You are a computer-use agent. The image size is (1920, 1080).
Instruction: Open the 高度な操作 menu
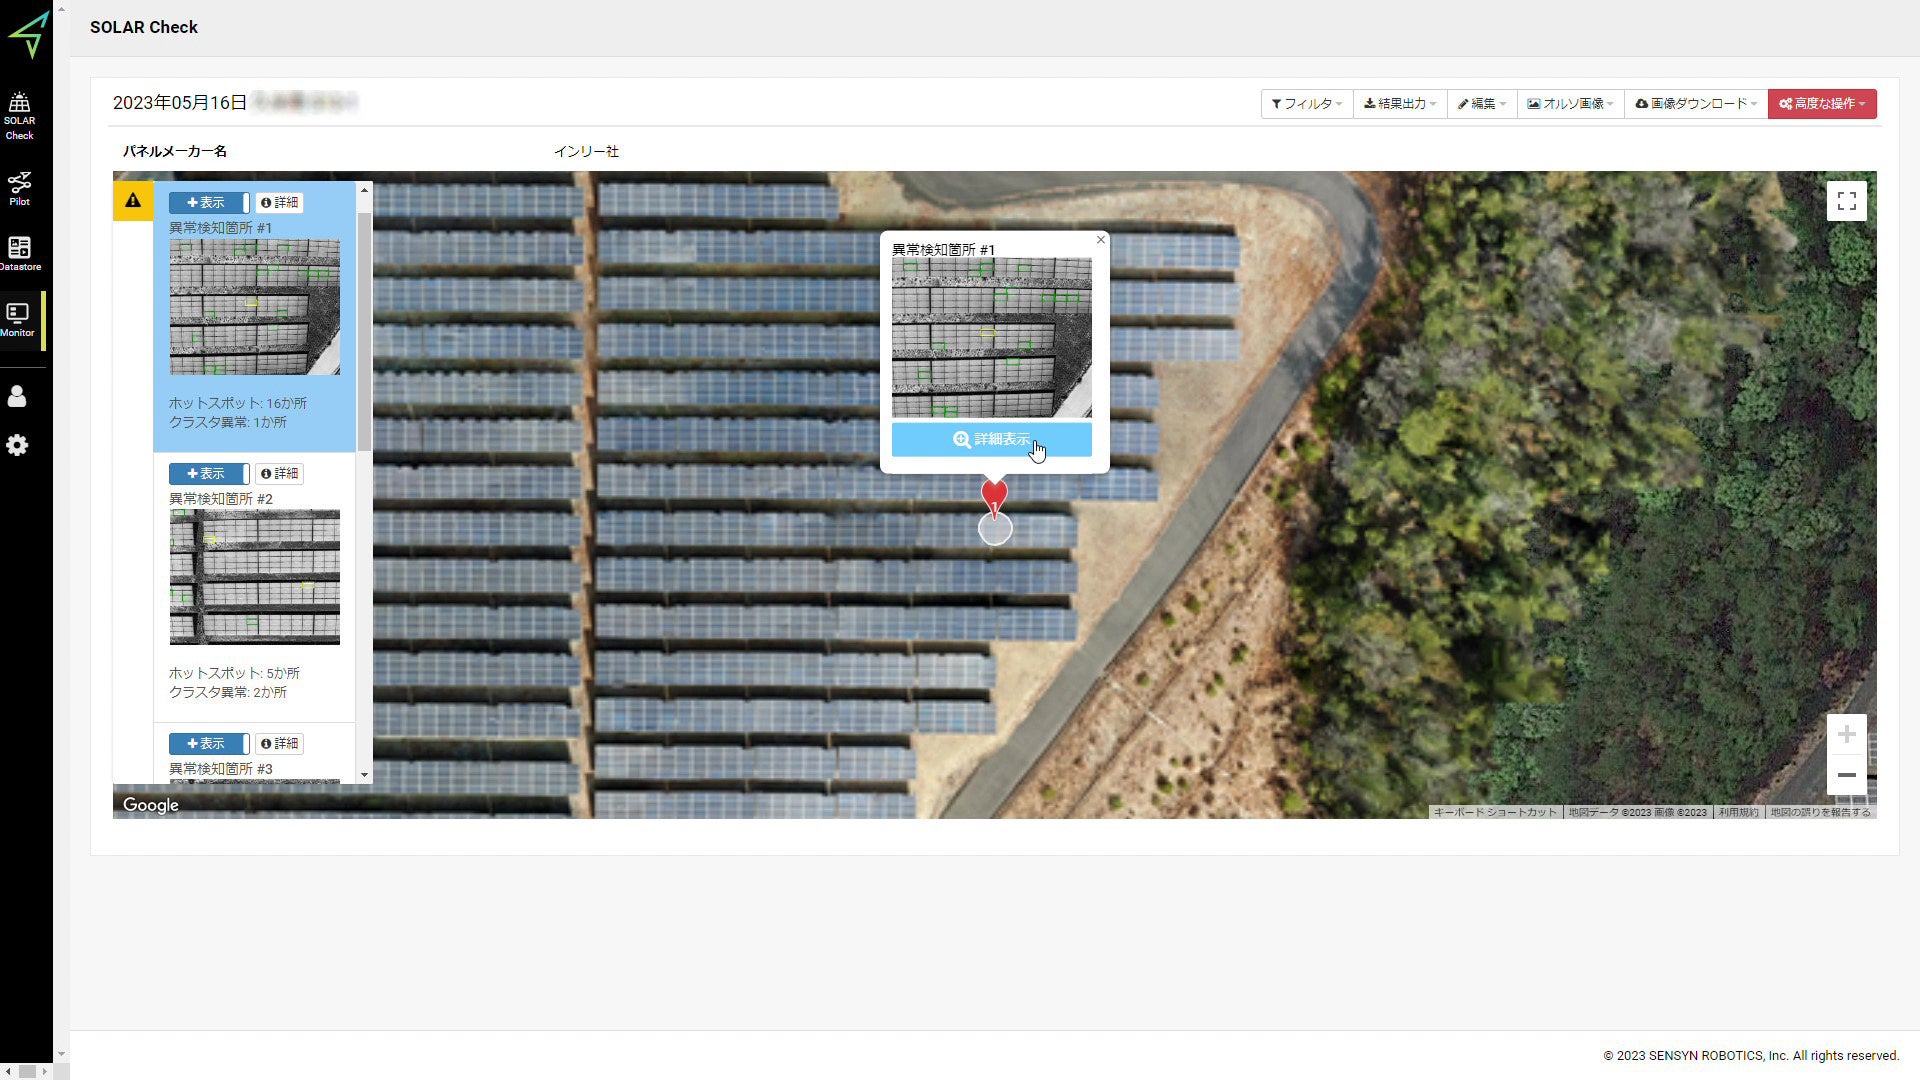tap(1821, 104)
